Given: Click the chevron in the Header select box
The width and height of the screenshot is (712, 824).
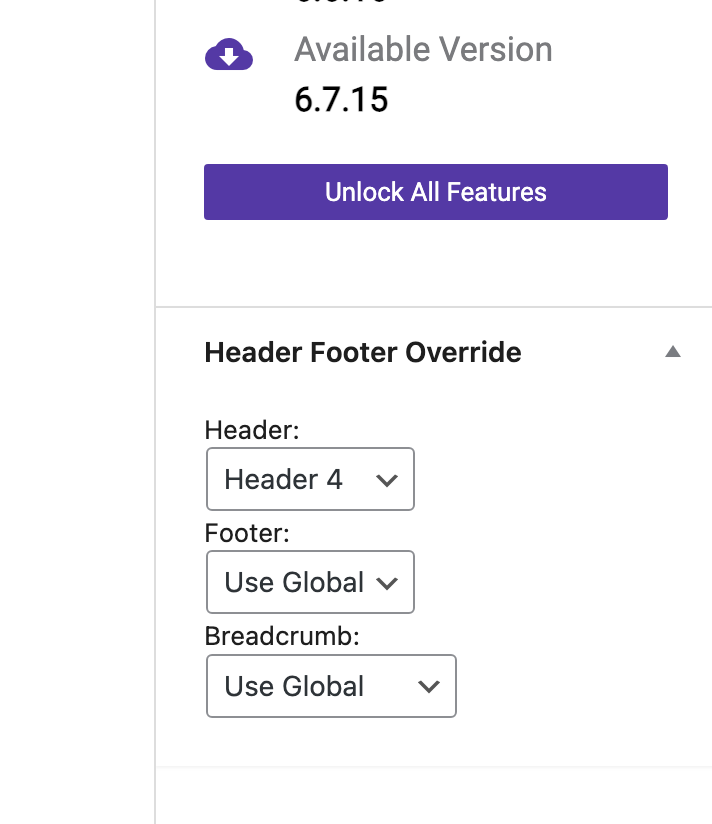Looking at the screenshot, I should click(386, 481).
